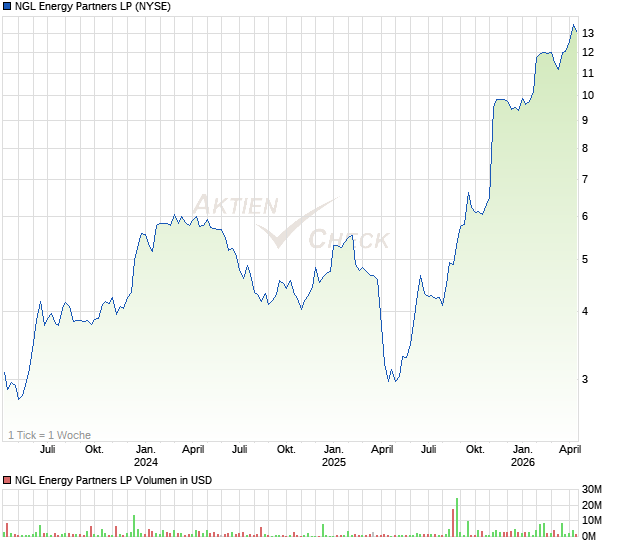Click the volume axis label '0M'
The width and height of the screenshot is (620, 546).
(589, 536)
